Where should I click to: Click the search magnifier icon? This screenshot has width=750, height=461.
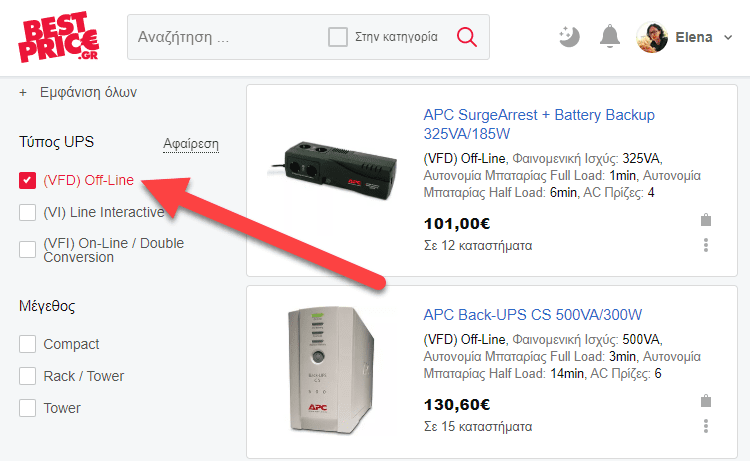click(467, 37)
